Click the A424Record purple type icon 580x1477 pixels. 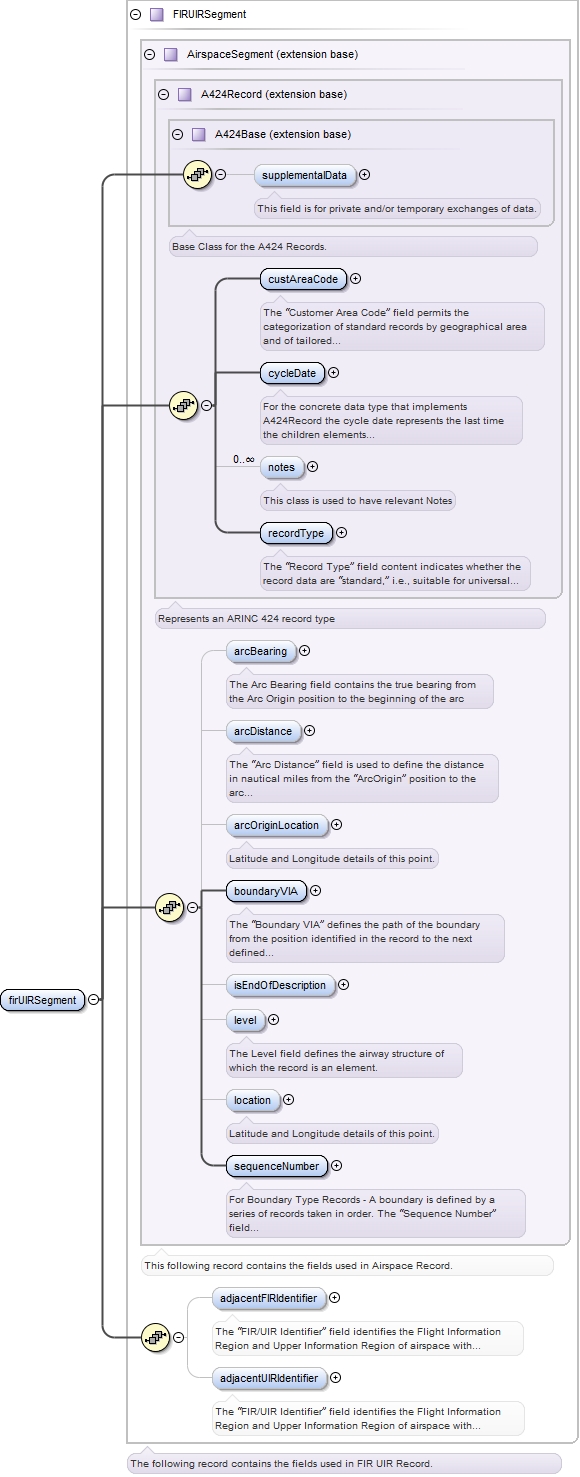[x=184, y=95]
